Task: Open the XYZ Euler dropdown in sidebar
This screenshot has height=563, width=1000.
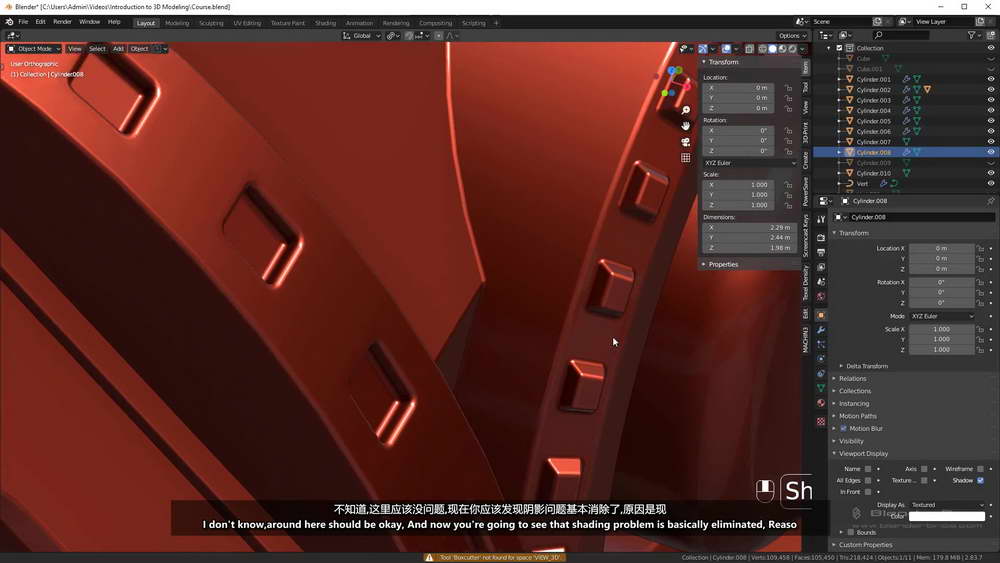Action: (750, 163)
